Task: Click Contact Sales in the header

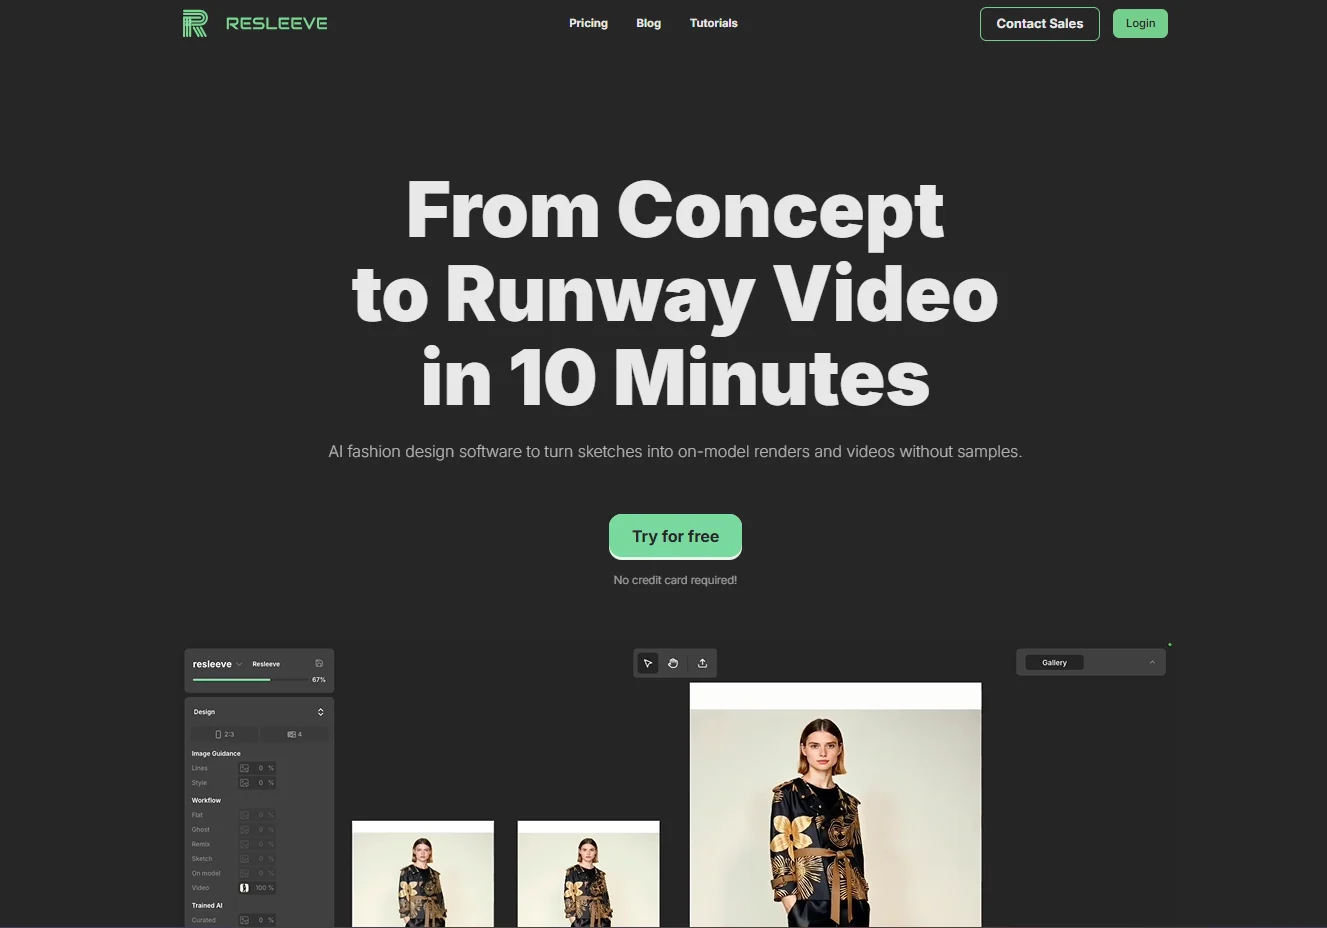Action: [1039, 23]
